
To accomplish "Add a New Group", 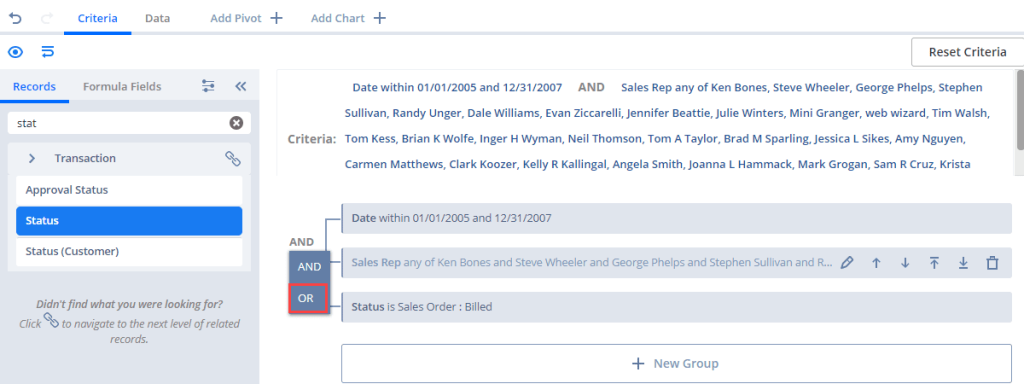I will click(676, 364).
